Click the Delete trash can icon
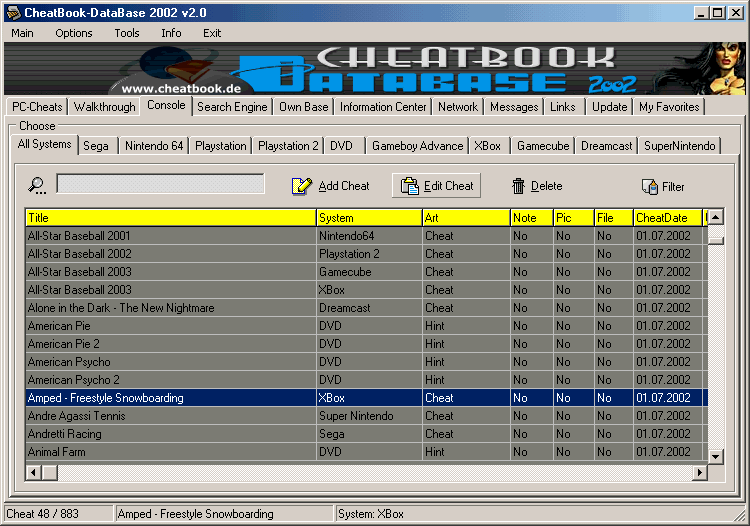 point(518,186)
